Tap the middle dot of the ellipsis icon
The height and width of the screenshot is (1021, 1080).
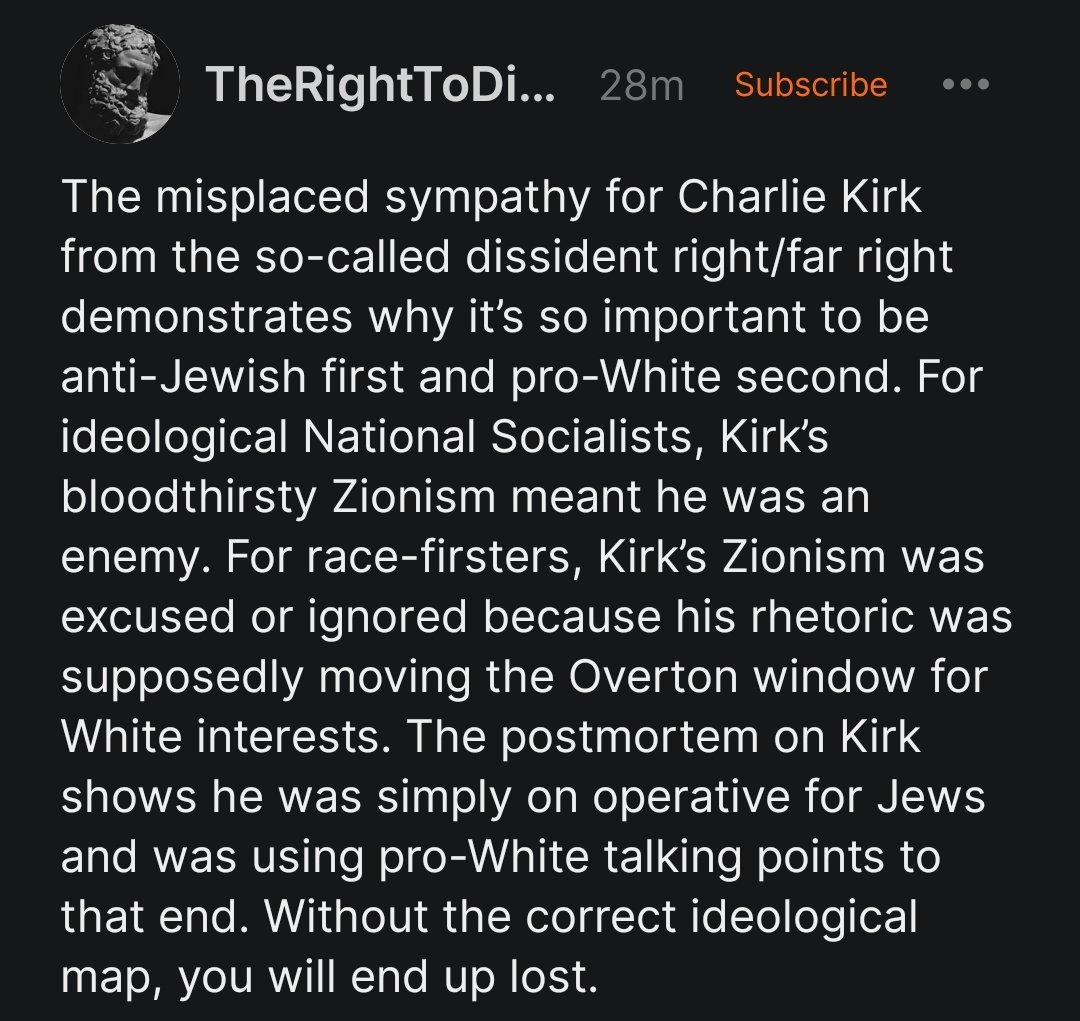(966, 84)
